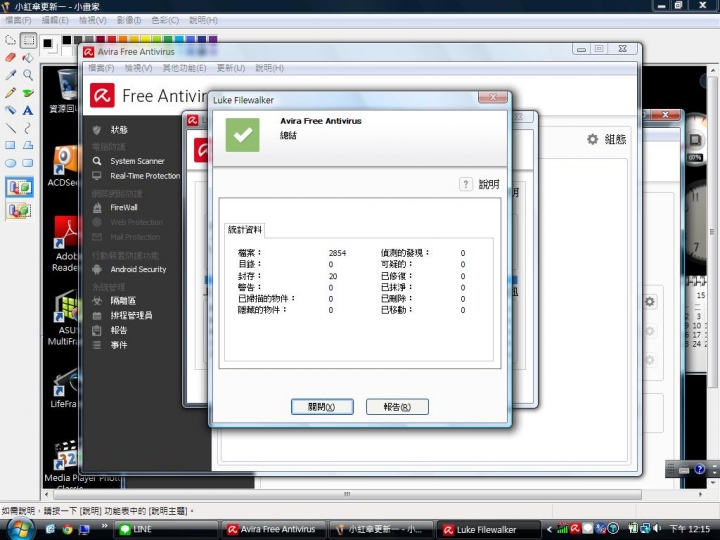Open Android Security in Avira sidebar
This screenshot has width=720, height=540.
[x=138, y=270]
